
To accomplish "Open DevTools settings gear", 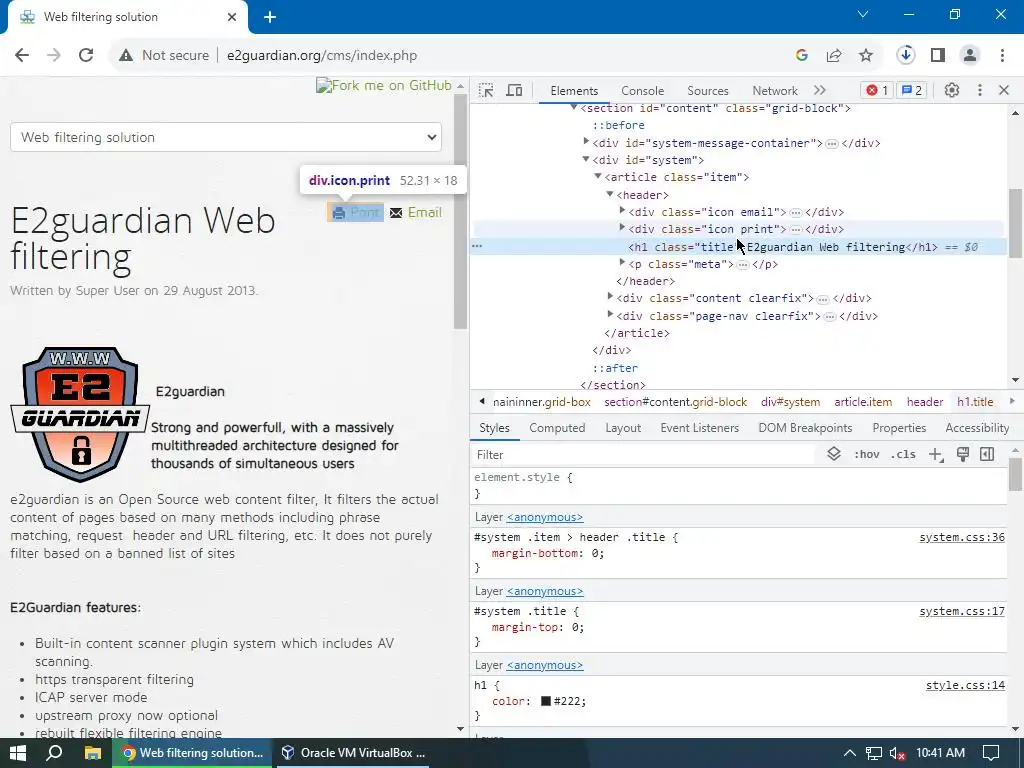I will [x=952, y=90].
